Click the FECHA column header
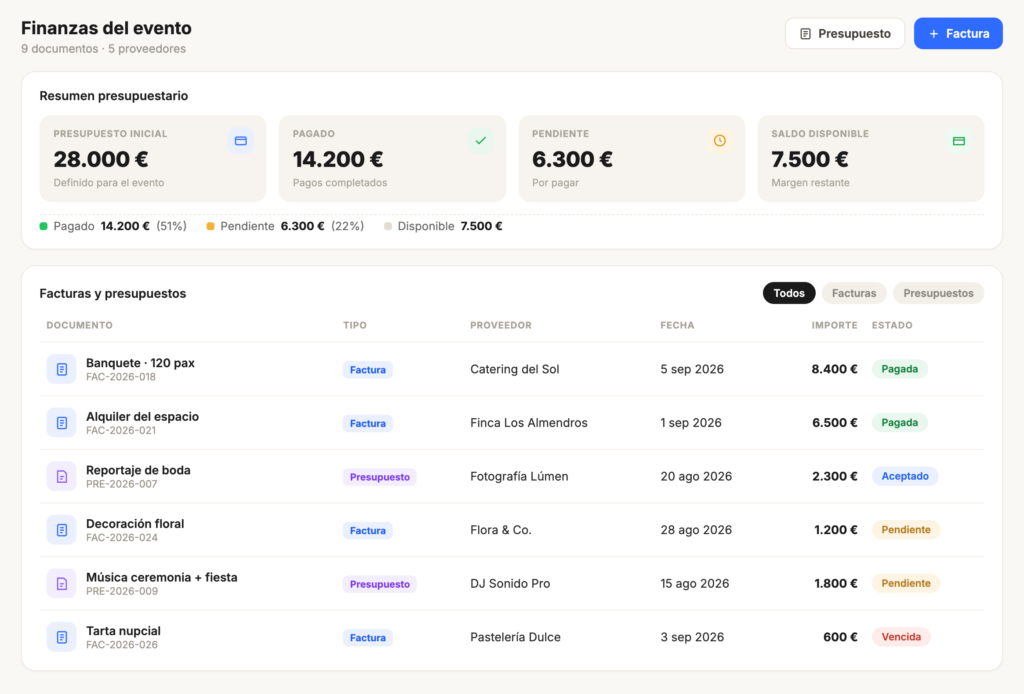 click(677, 325)
